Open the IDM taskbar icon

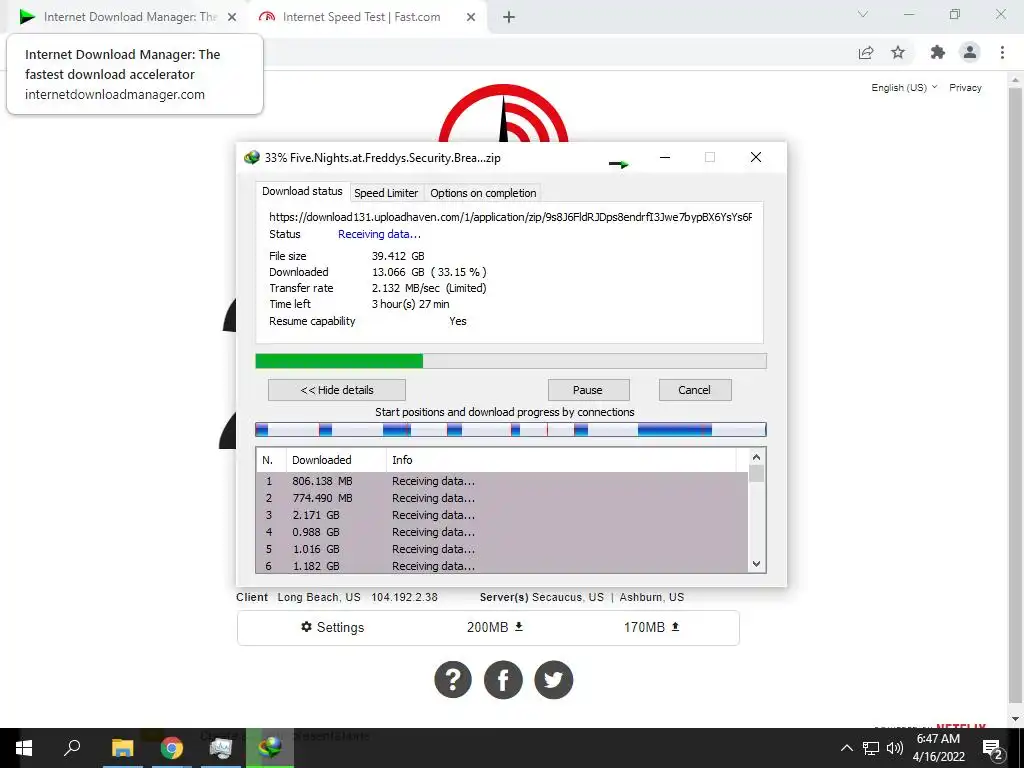pos(270,748)
